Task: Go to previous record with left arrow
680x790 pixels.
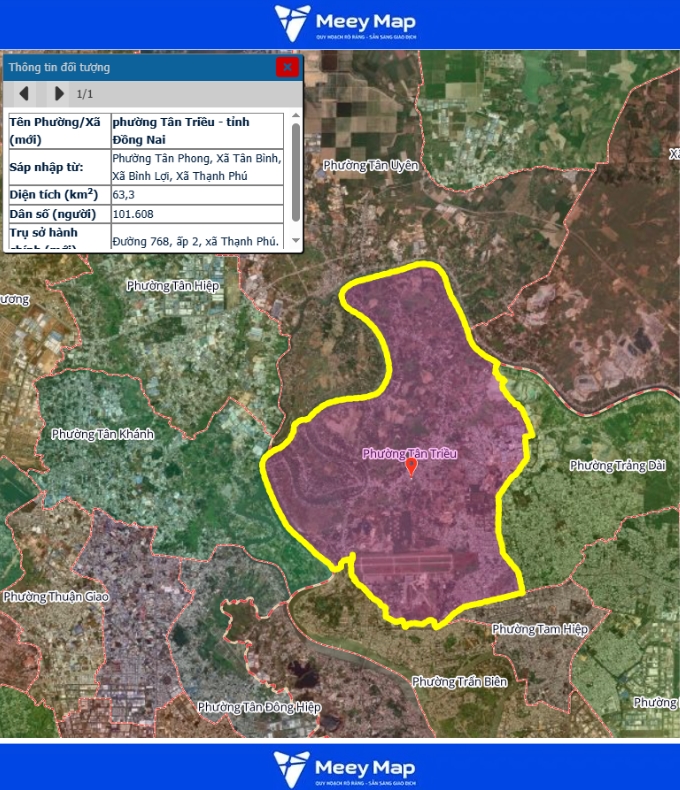Action: (x=24, y=94)
